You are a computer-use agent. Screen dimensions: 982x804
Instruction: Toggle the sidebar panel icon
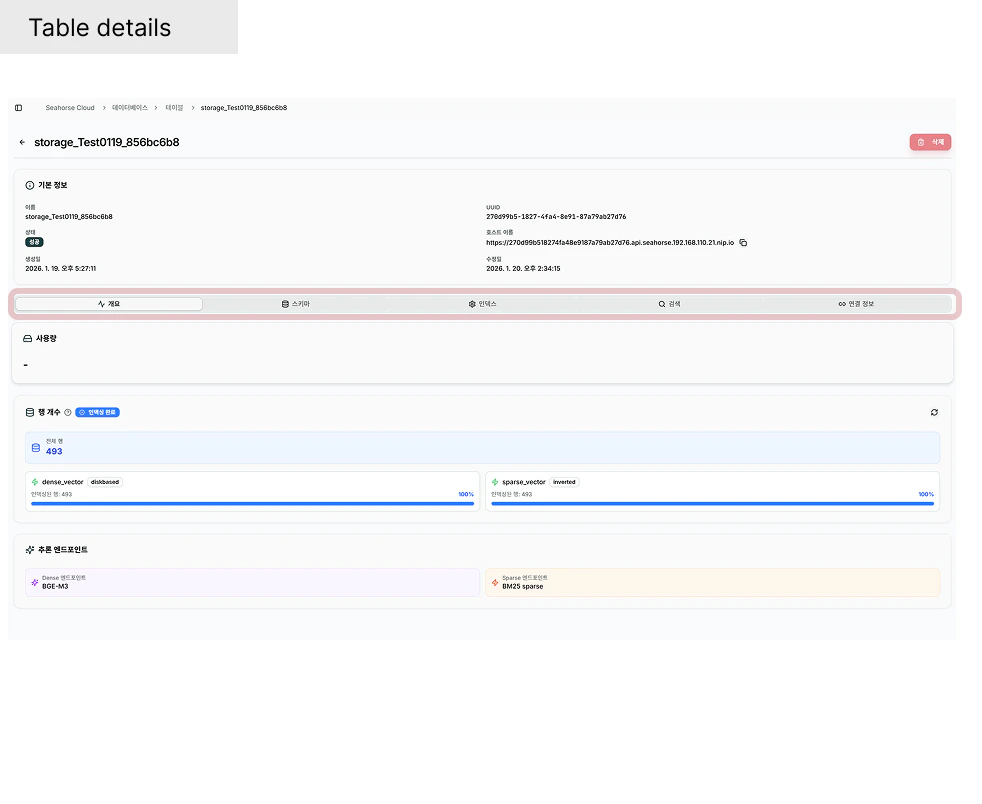point(19,108)
